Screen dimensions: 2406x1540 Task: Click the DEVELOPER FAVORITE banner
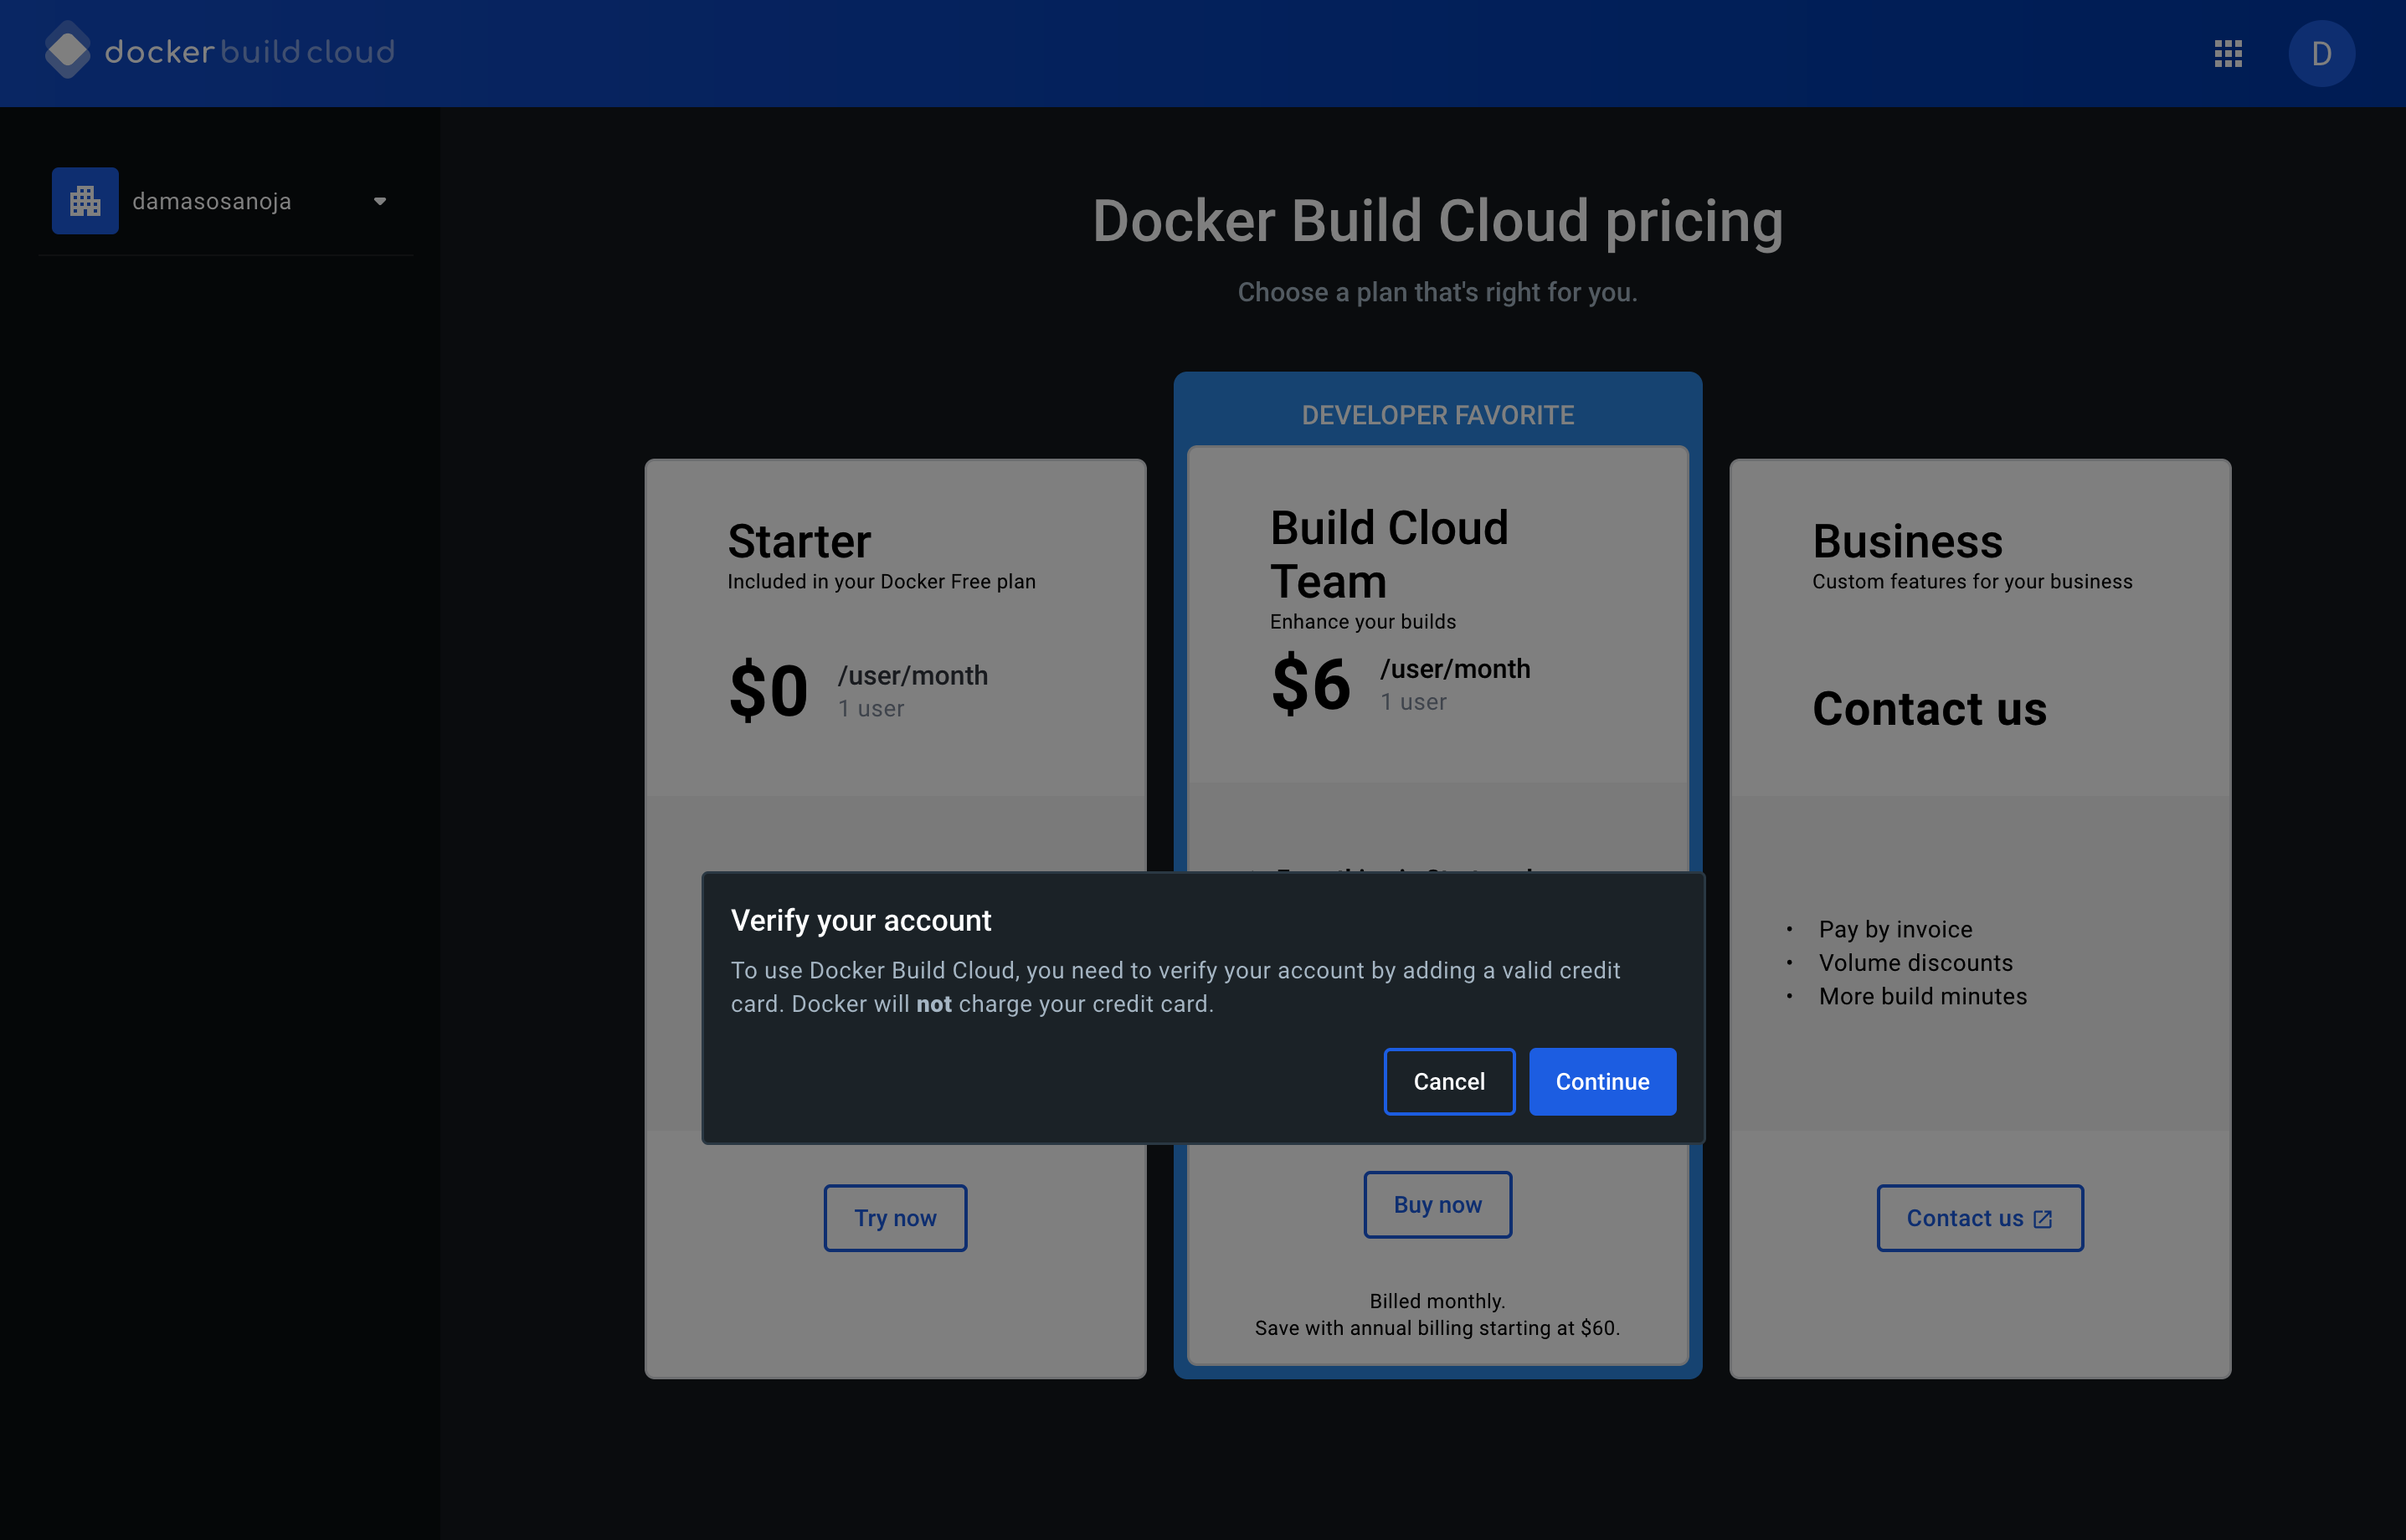click(x=1437, y=414)
